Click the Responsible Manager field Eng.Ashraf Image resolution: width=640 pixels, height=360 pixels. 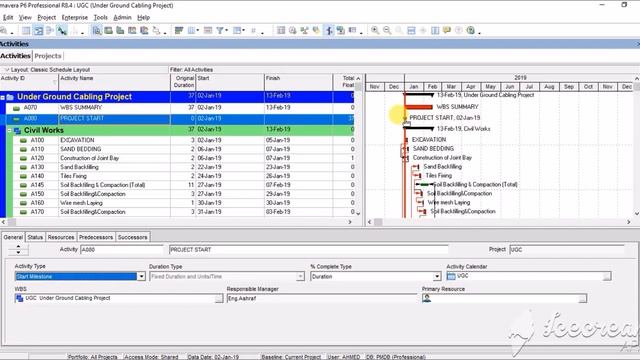click(x=322, y=298)
